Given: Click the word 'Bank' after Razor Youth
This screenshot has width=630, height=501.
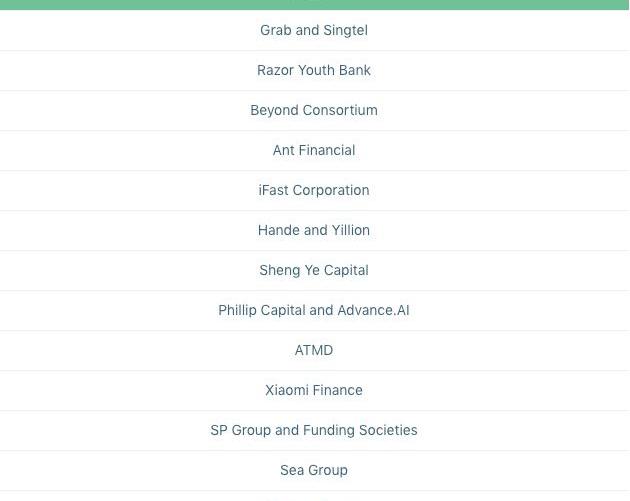Looking at the screenshot, I should click(354, 70).
